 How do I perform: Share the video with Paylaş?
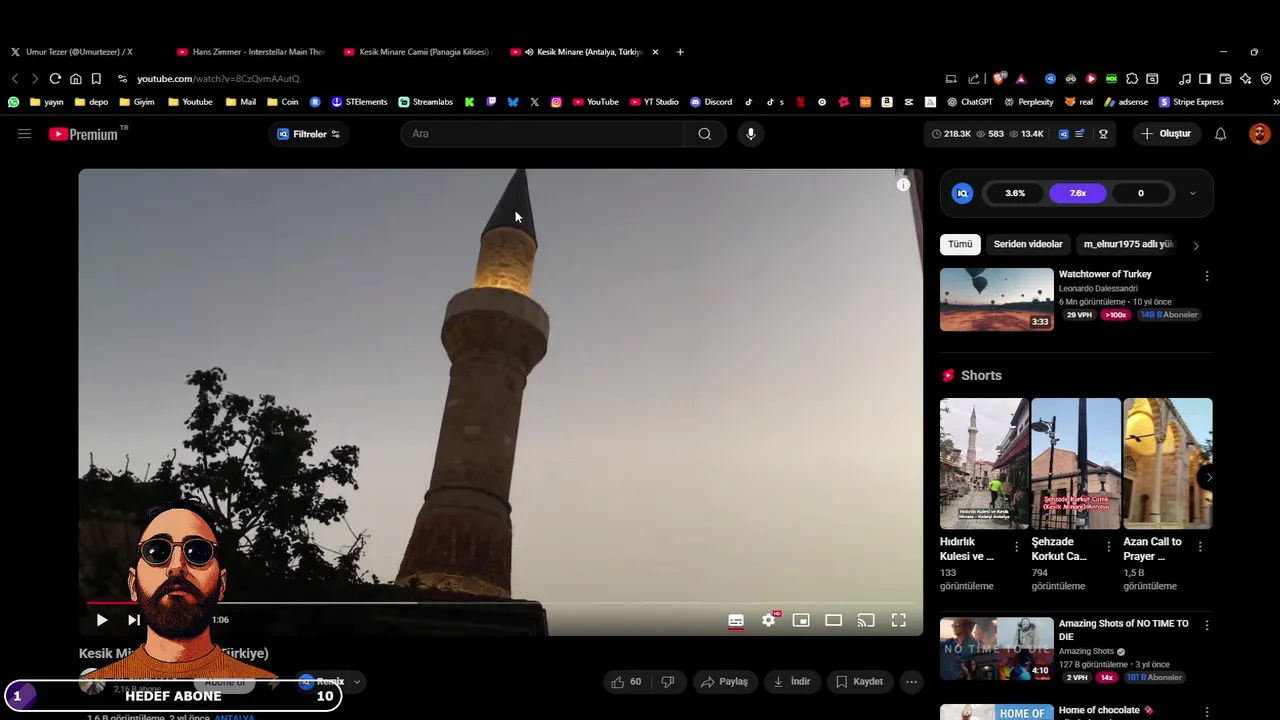click(x=725, y=682)
